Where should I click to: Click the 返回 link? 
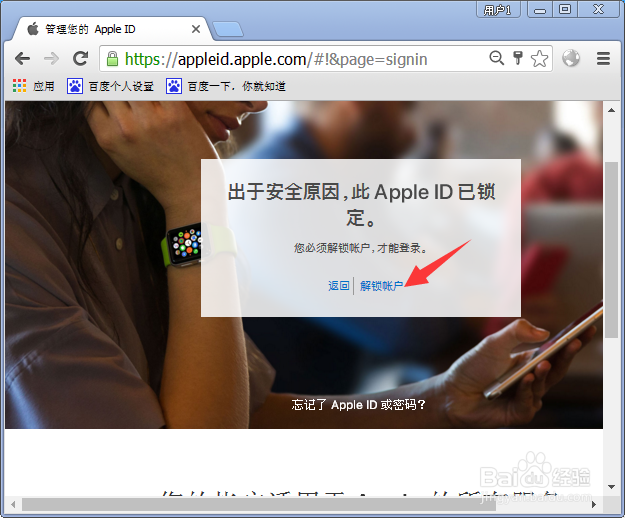point(338,286)
